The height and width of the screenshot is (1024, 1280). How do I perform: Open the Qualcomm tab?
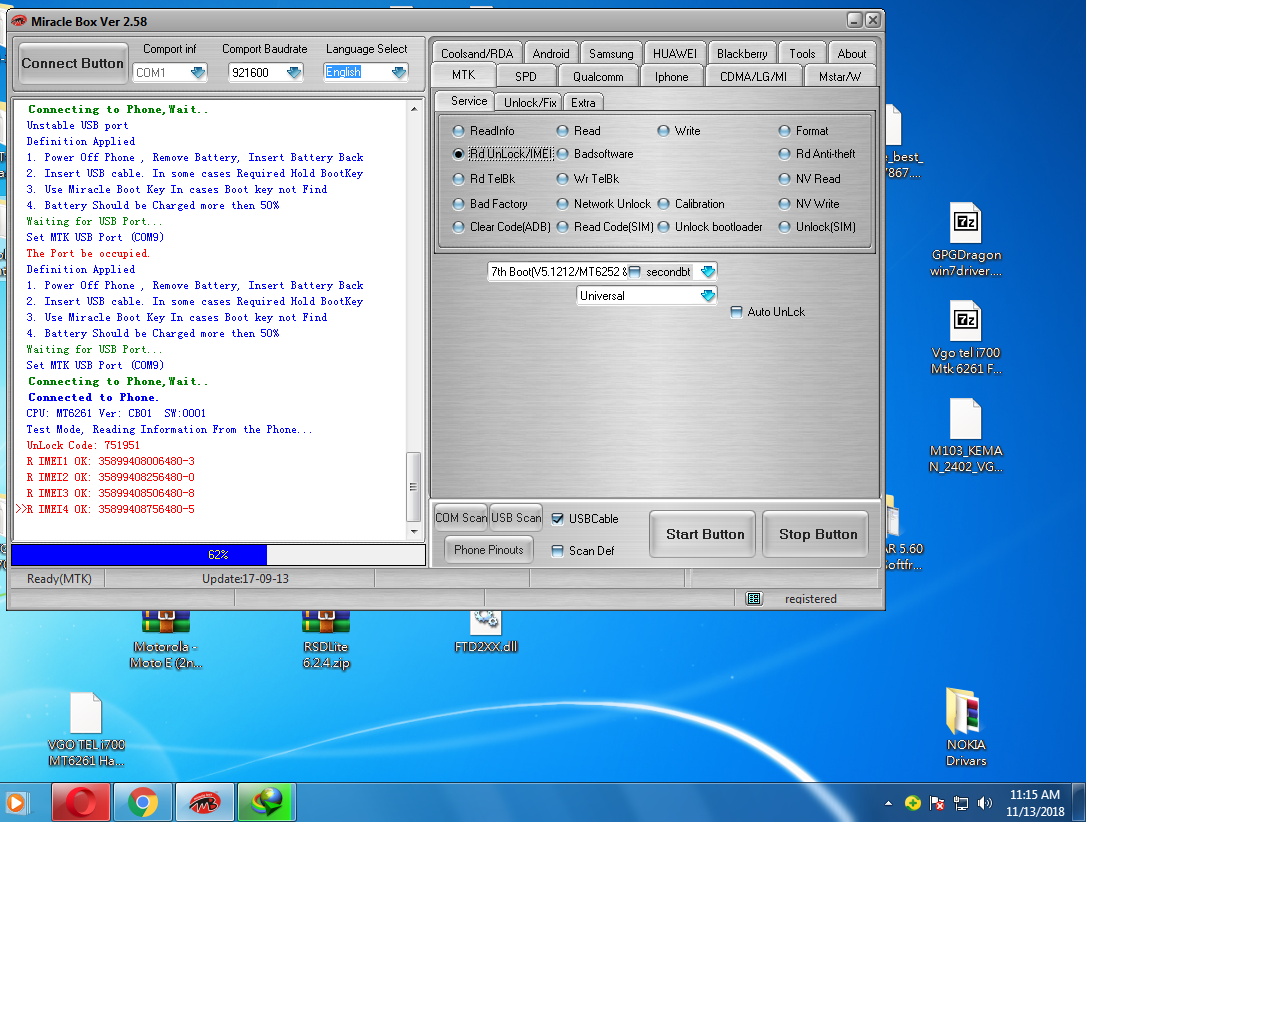point(598,76)
